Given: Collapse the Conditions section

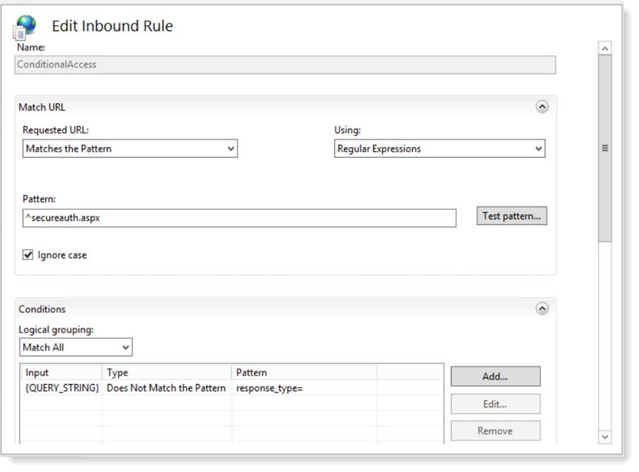Looking at the screenshot, I should click(x=542, y=309).
